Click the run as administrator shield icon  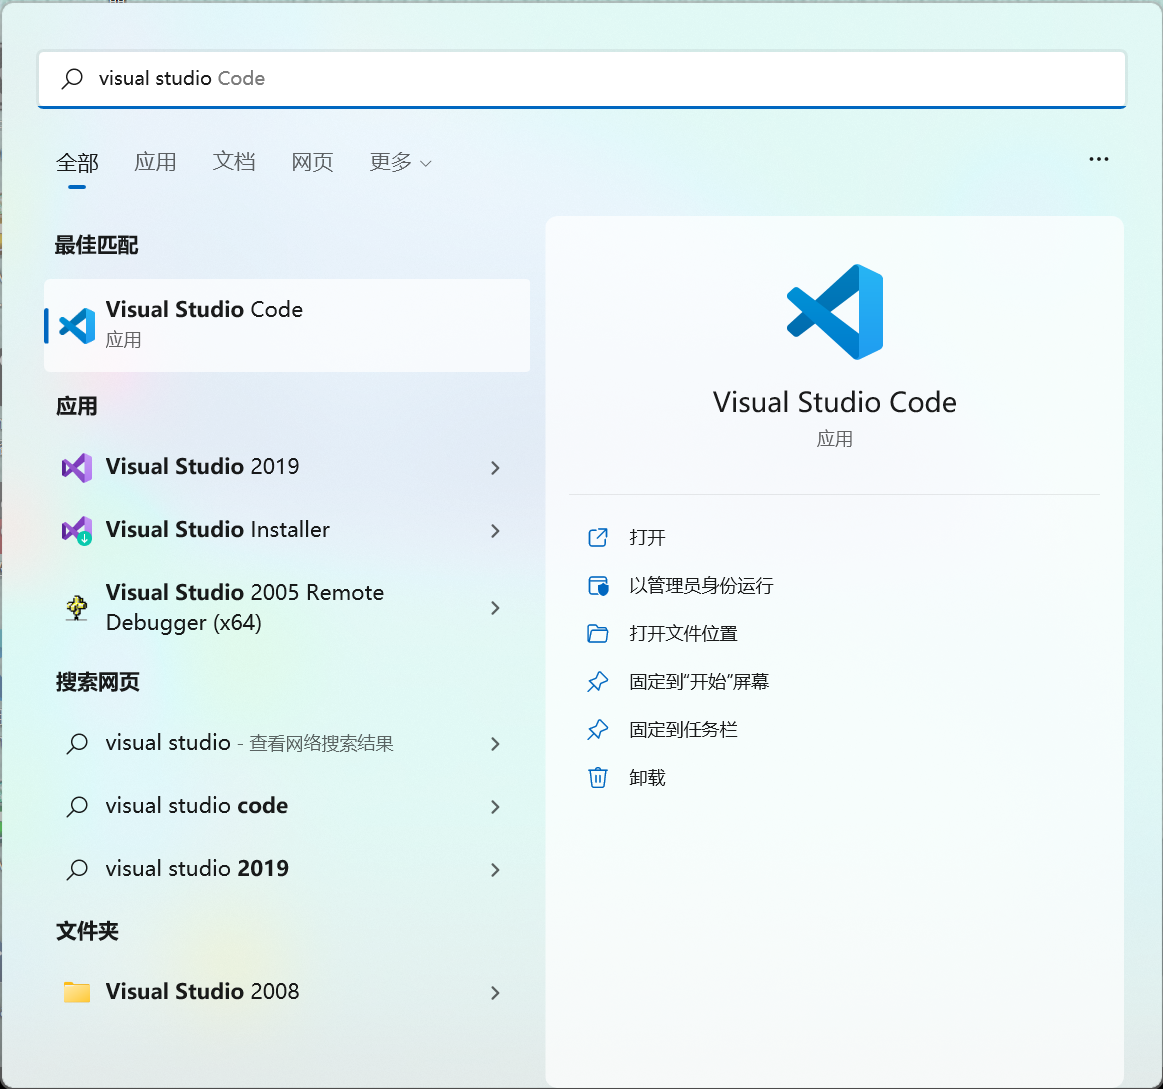click(598, 585)
